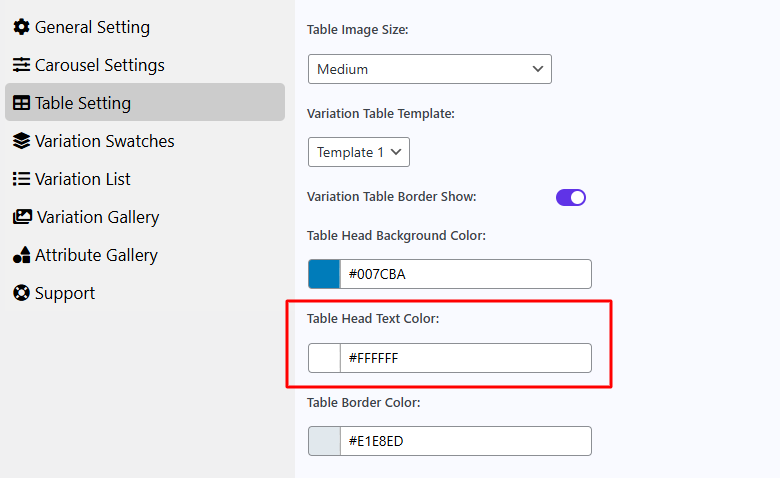This screenshot has width=780, height=478.
Task: Click the Carousel Settings sliders icon
Action: pos(21,65)
